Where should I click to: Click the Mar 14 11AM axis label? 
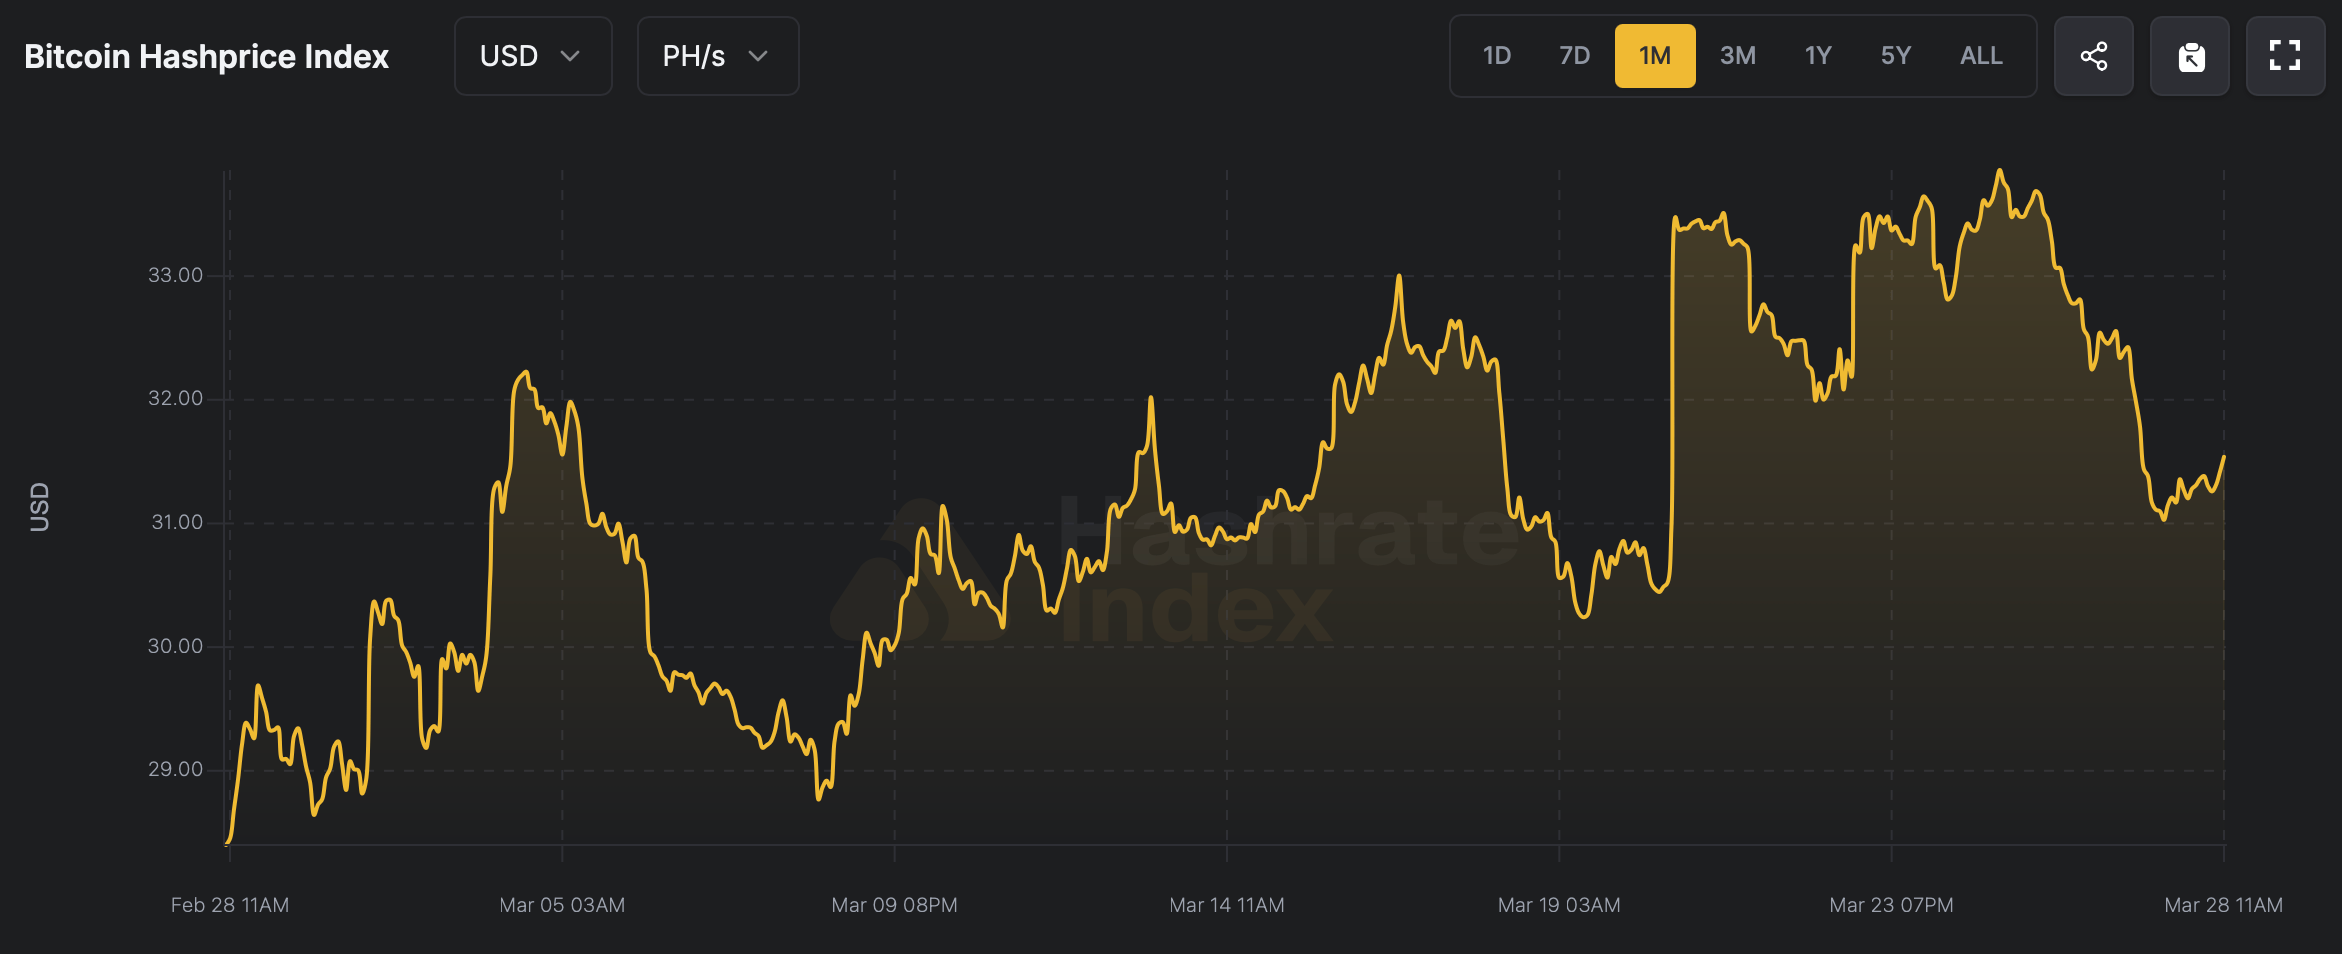tap(1227, 905)
